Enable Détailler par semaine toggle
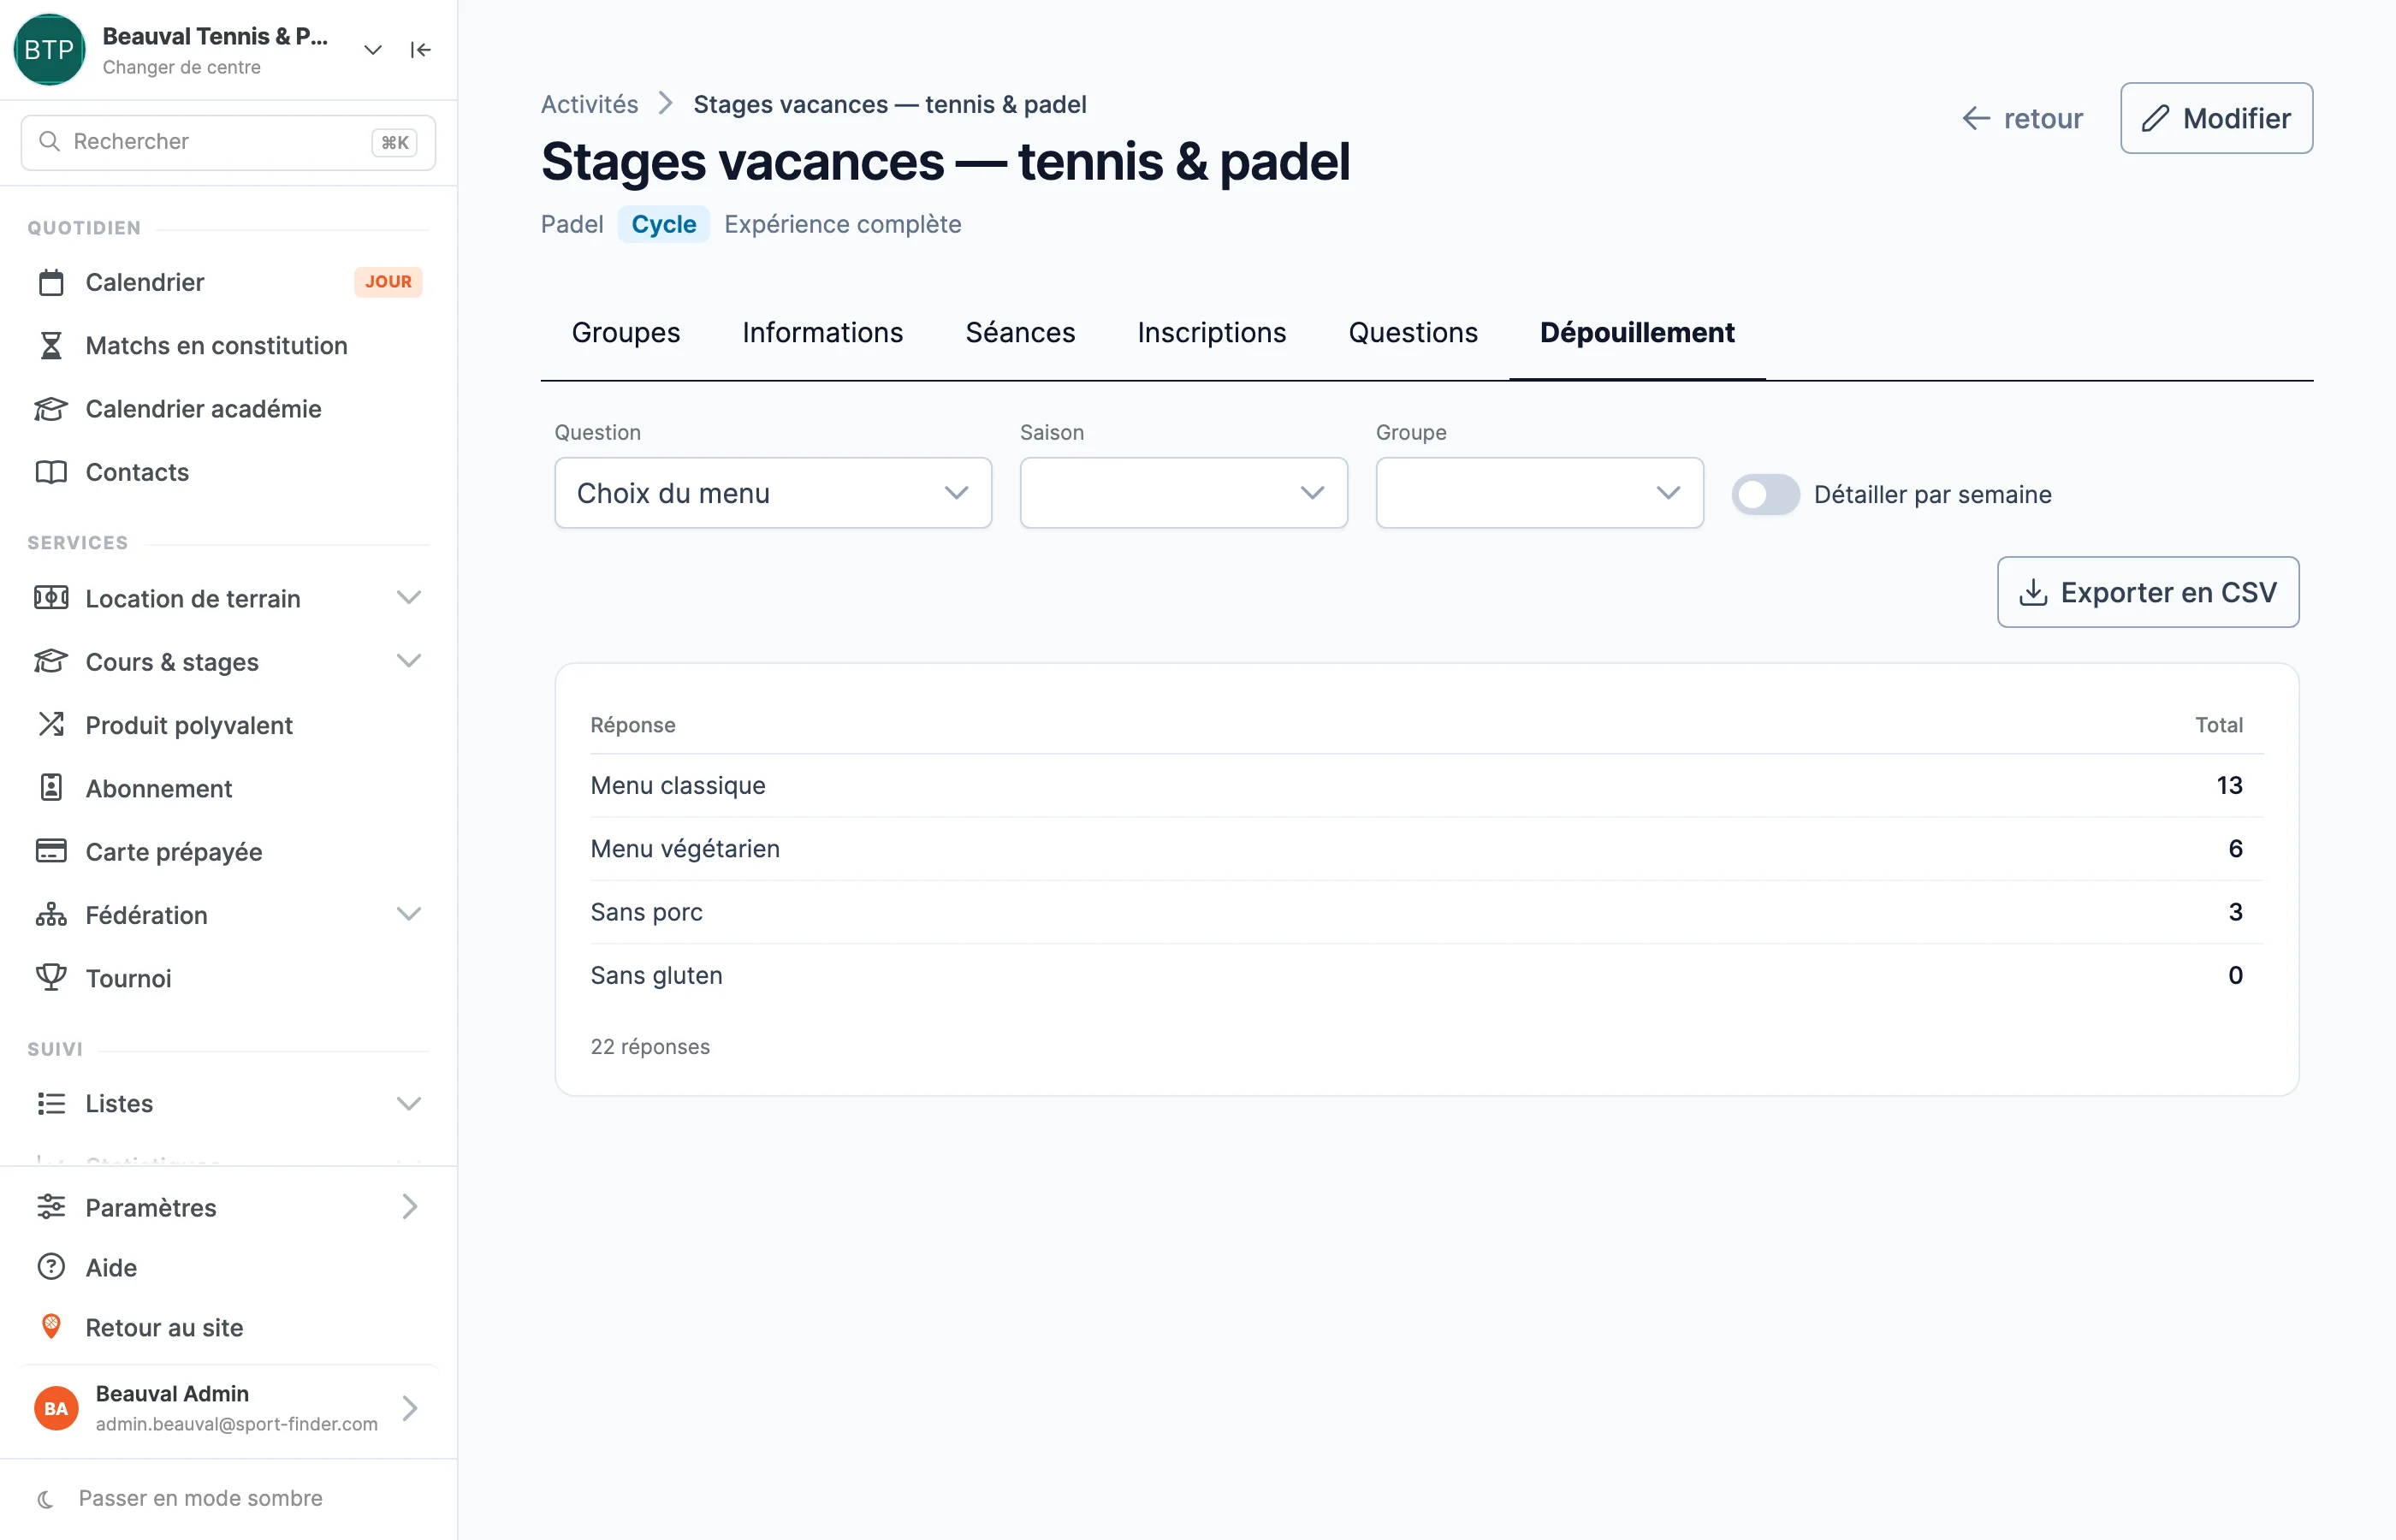 click(1765, 494)
